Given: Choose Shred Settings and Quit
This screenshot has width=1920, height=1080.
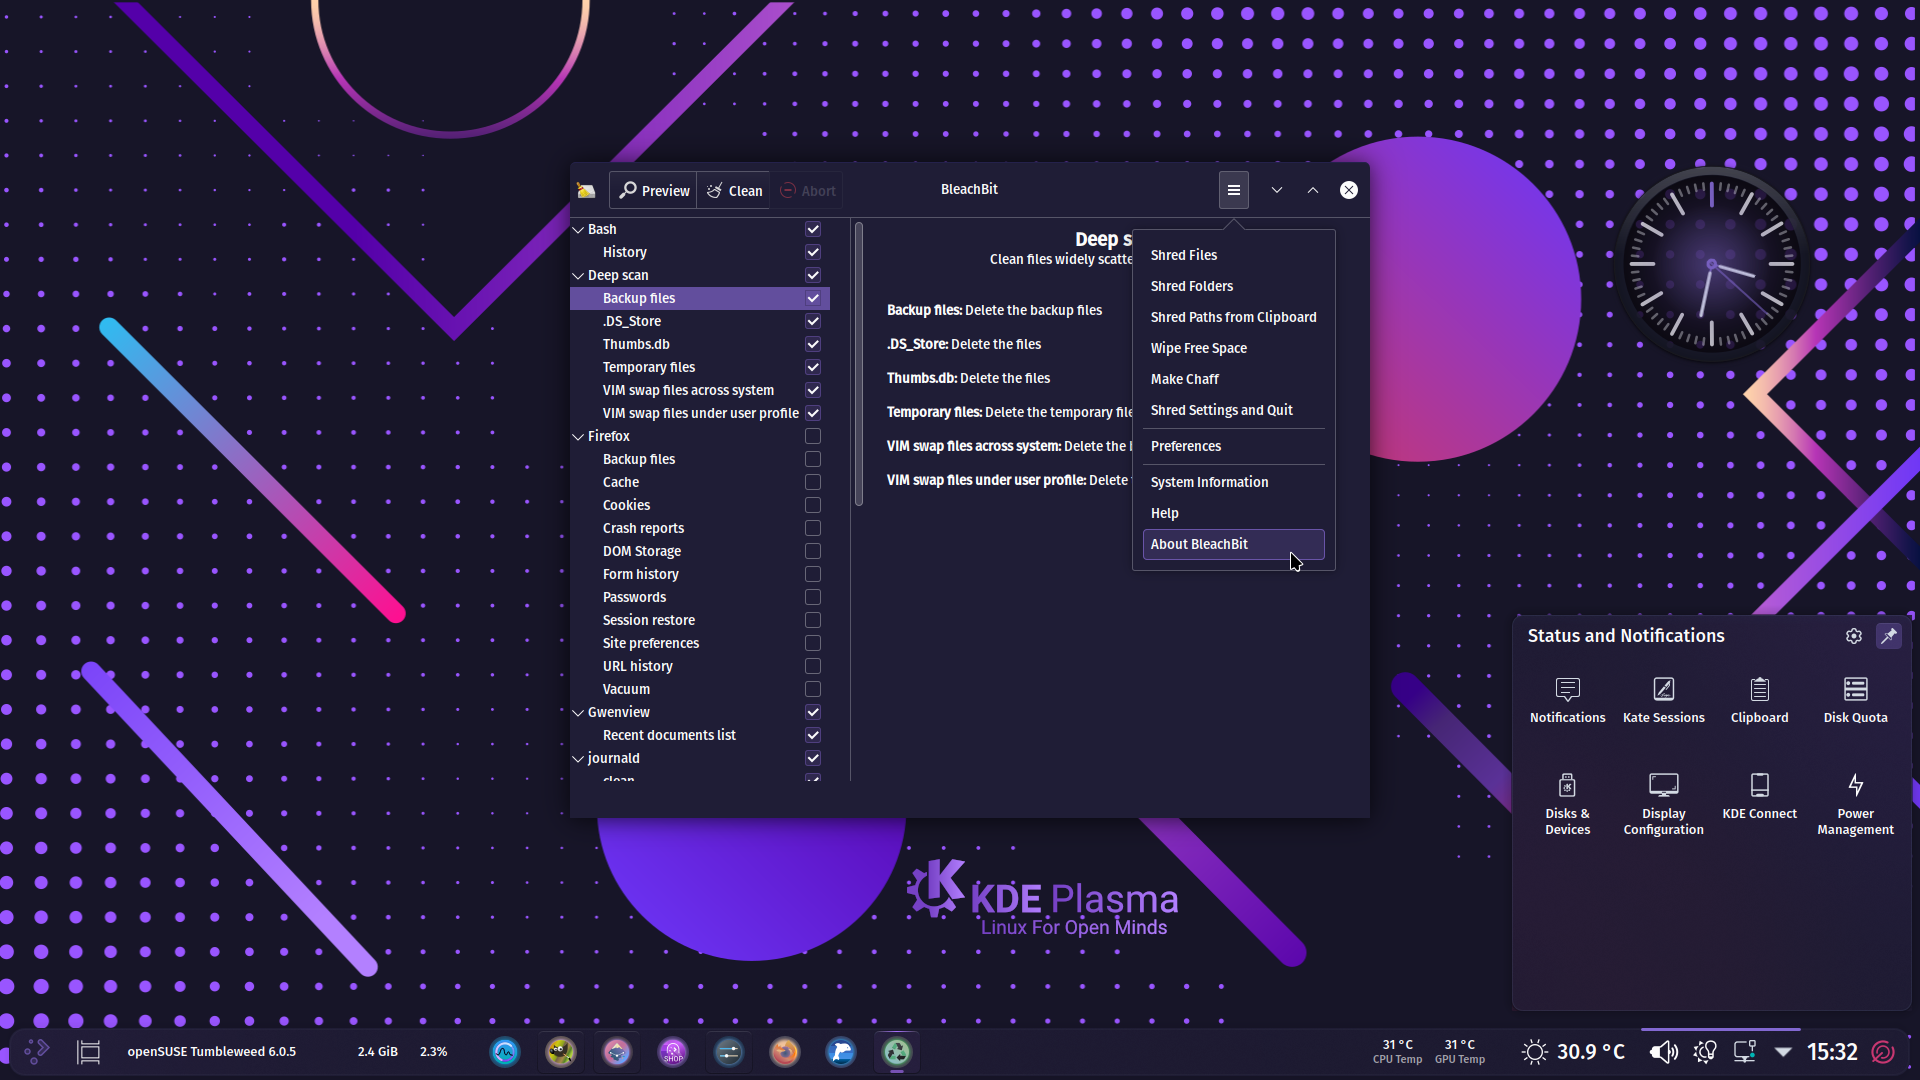Looking at the screenshot, I should (1233, 410).
